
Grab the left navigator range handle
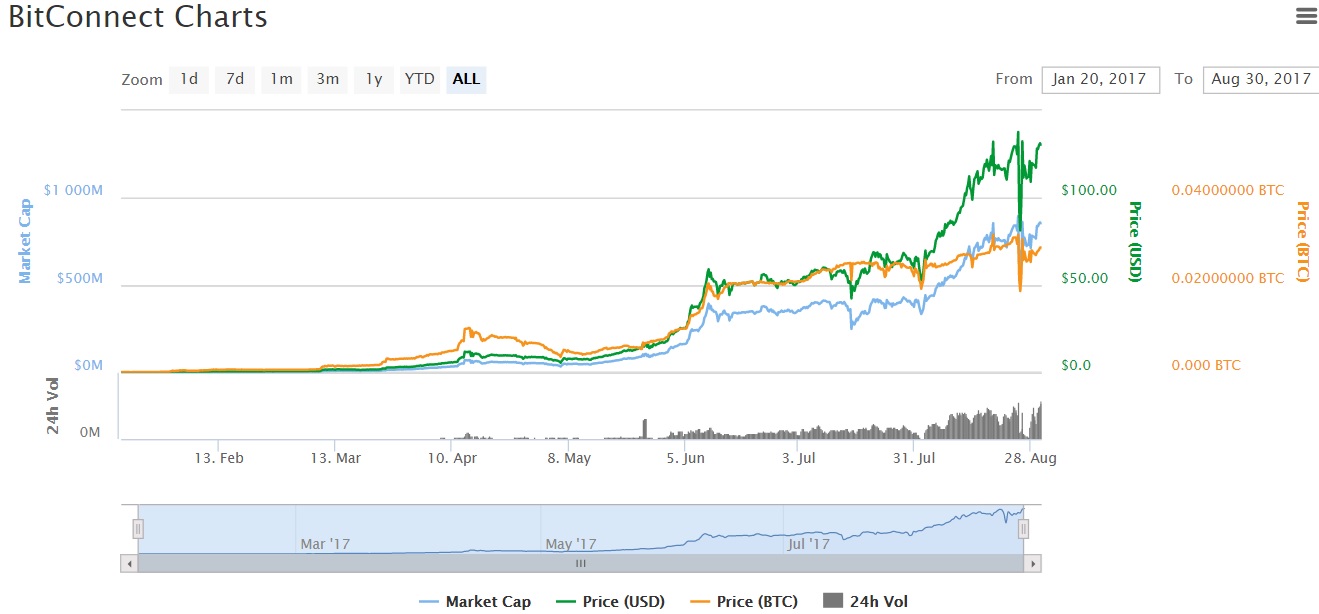tap(139, 529)
